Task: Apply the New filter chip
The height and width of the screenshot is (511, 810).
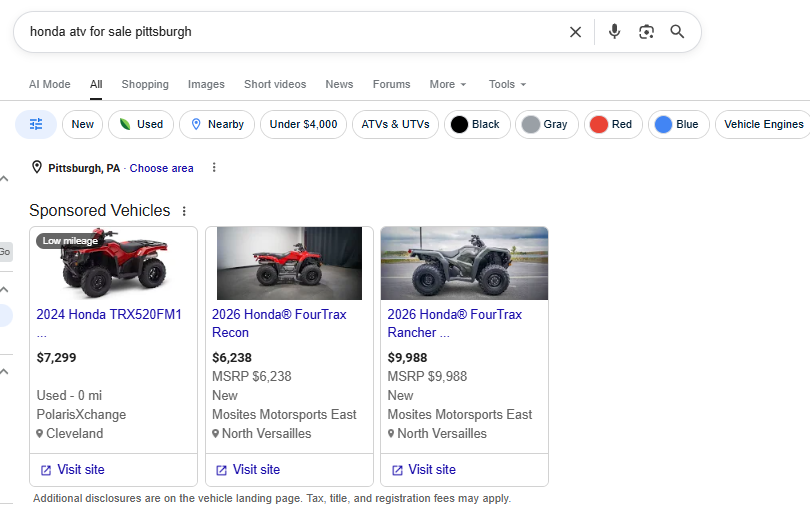Action: coord(83,124)
